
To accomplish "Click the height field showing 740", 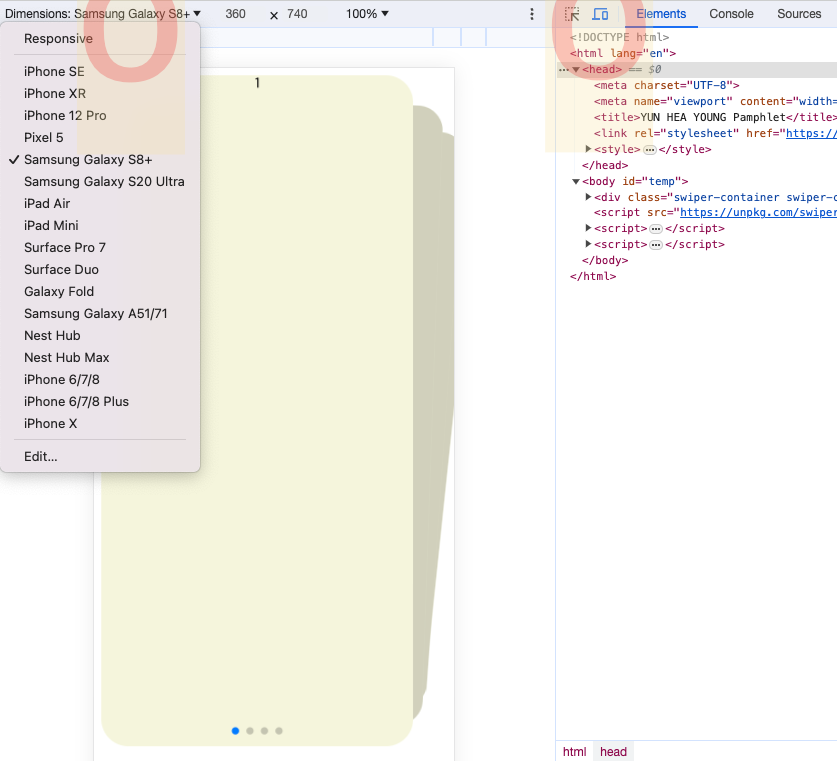I will click(297, 14).
